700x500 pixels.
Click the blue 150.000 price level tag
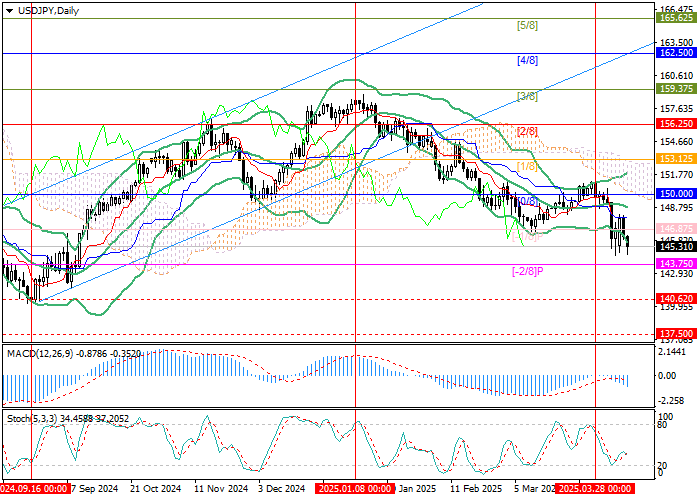tap(677, 193)
